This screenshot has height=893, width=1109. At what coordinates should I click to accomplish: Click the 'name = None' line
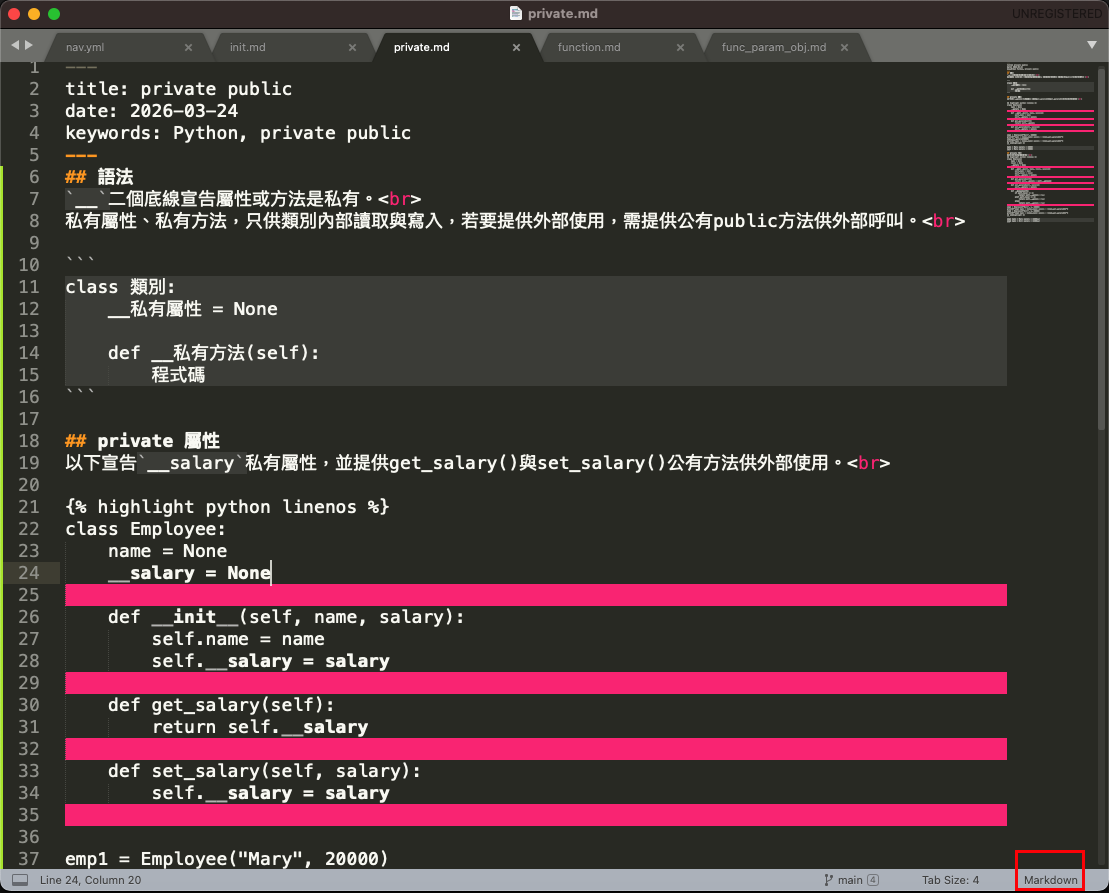[x=168, y=551]
